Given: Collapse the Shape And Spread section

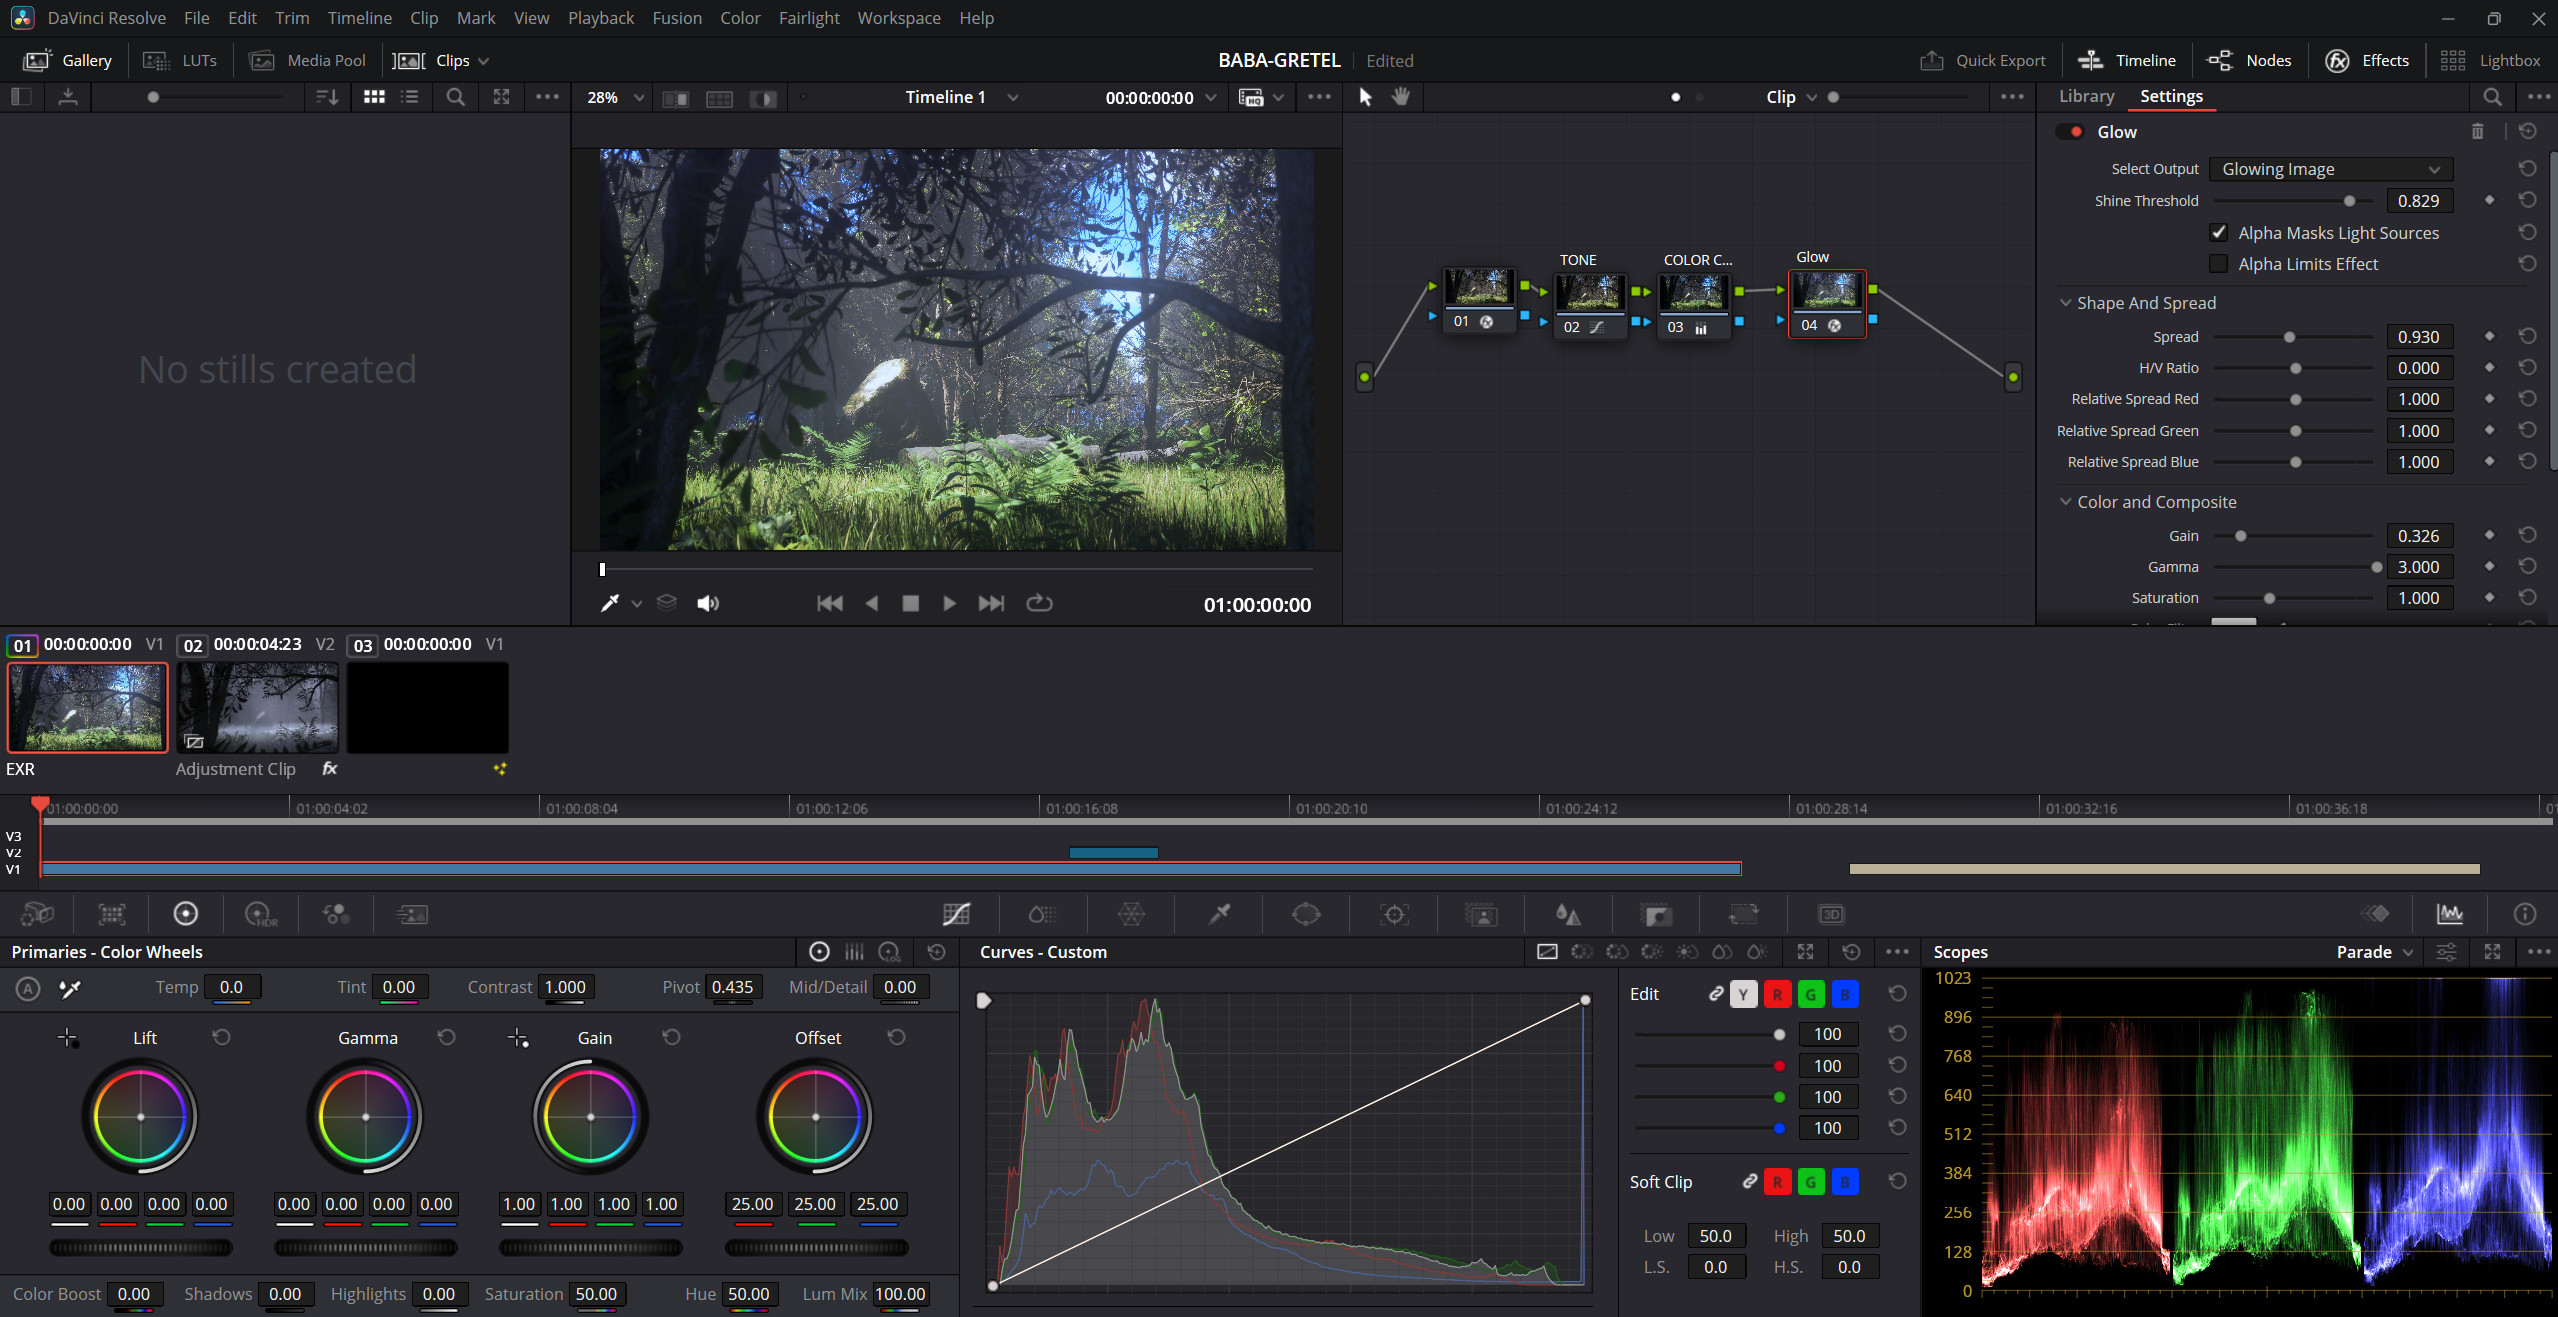Looking at the screenshot, I should 2066,303.
